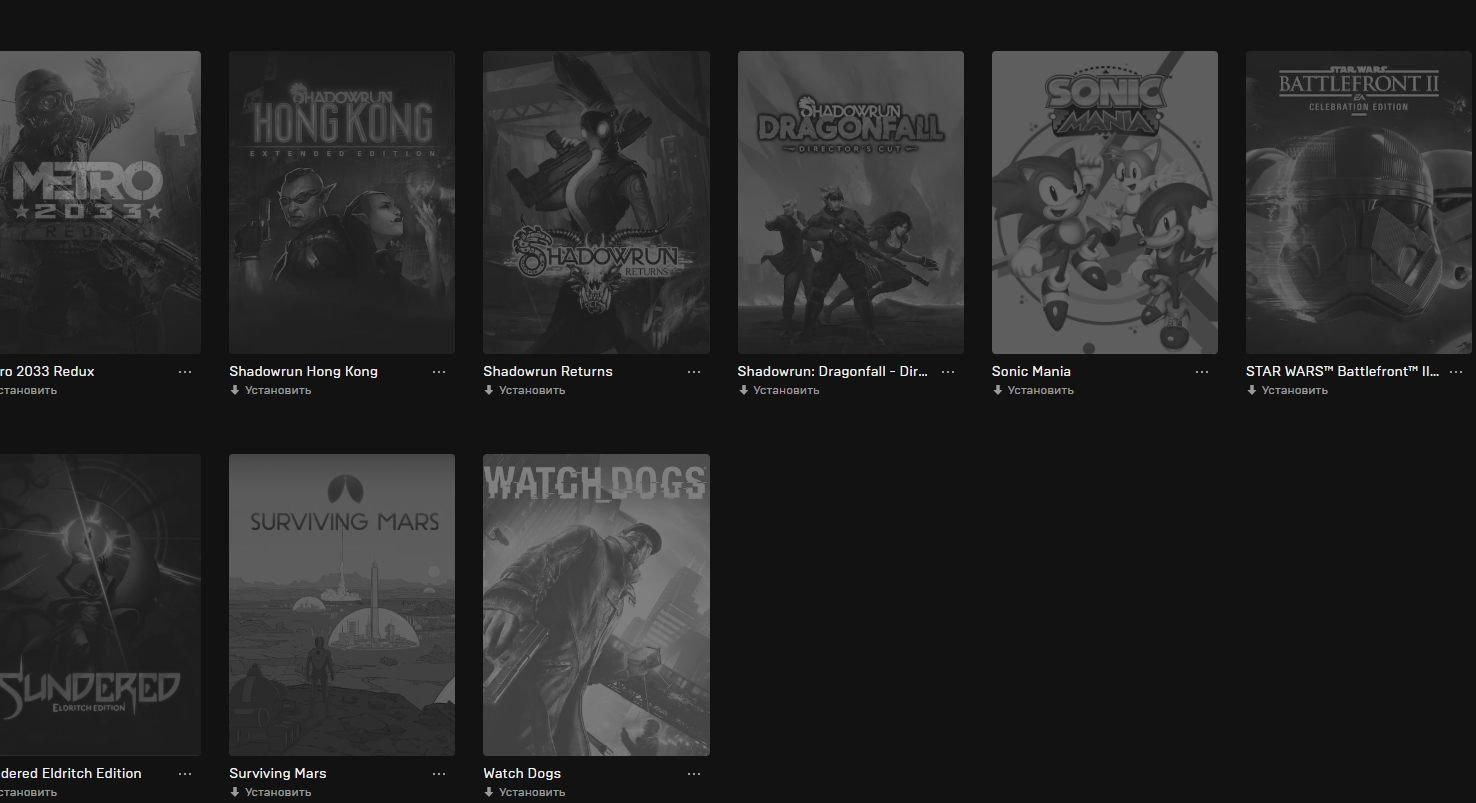This screenshot has height=803, width=1476.
Task: Install Shadowrun: Dragonfall via Установить
Action: coord(779,390)
